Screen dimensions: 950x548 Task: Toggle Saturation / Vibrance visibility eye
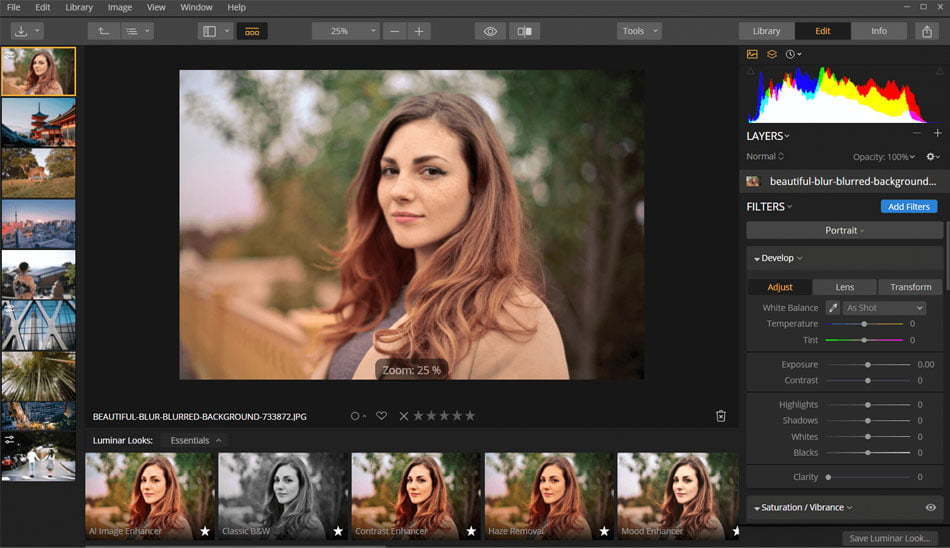tap(931, 507)
